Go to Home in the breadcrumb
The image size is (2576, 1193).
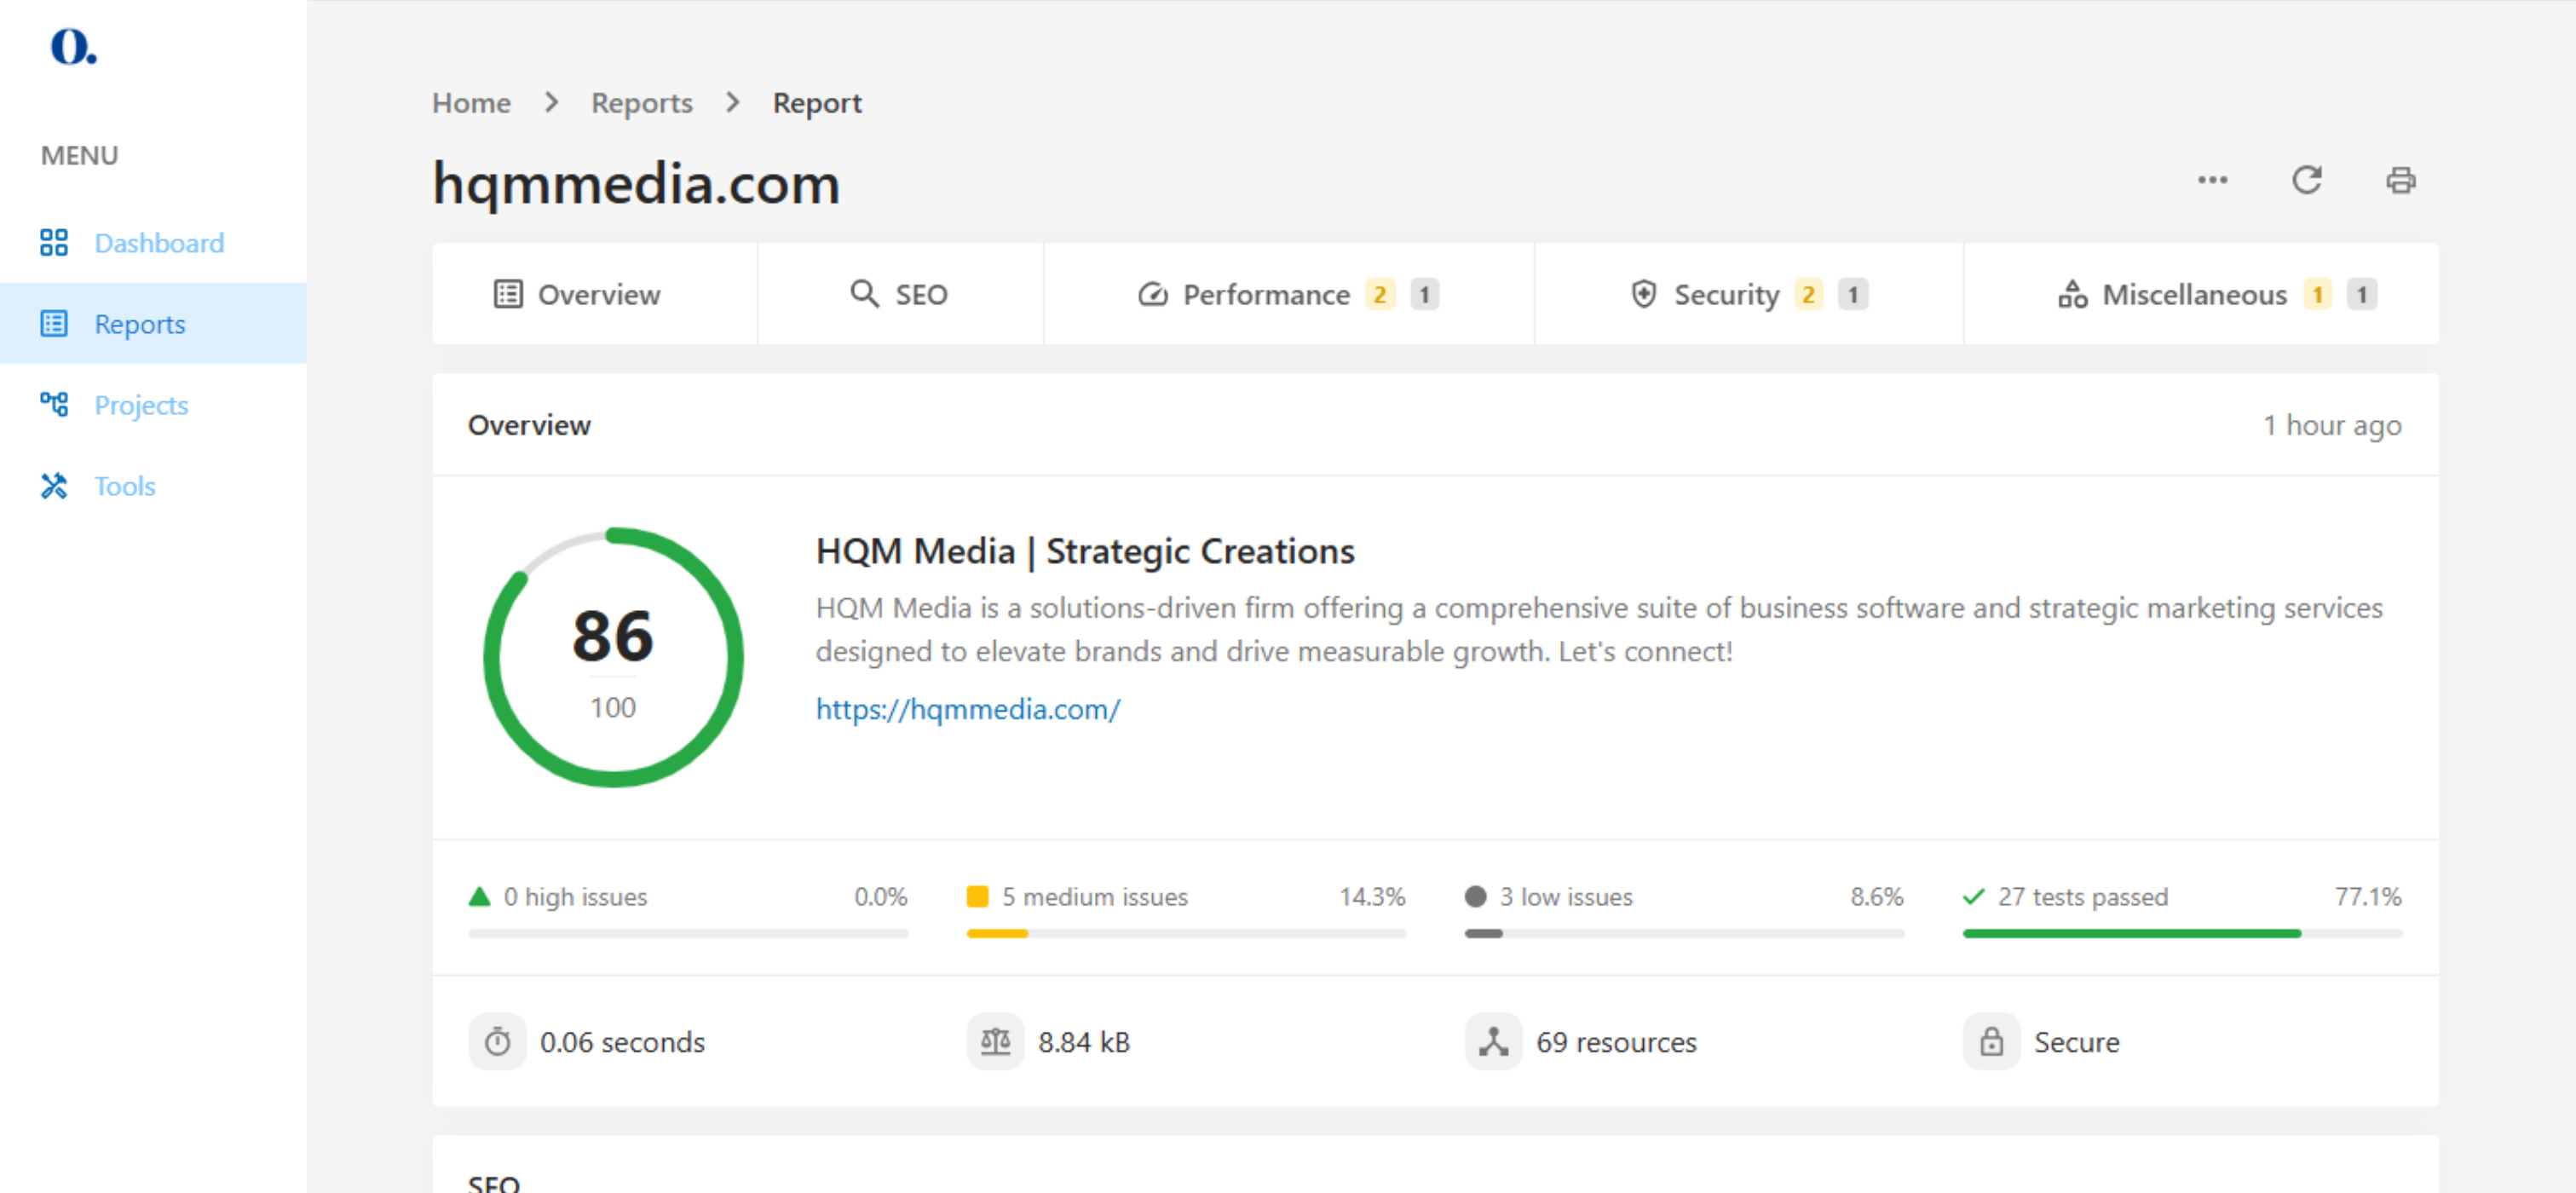471,103
